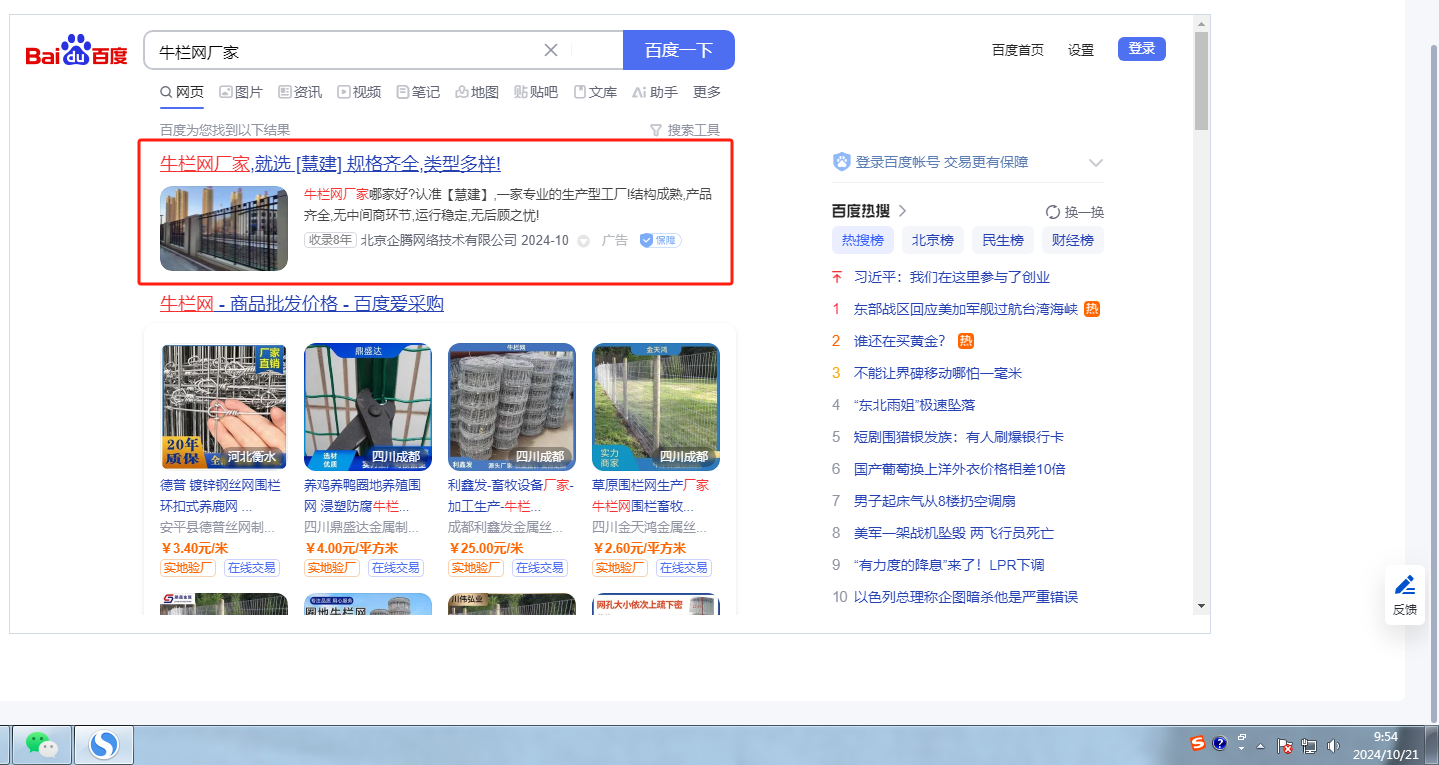Click the 热 badge beside 谁还在买黄金
Screen dimensions: 1439x765
tap(966, 341)
